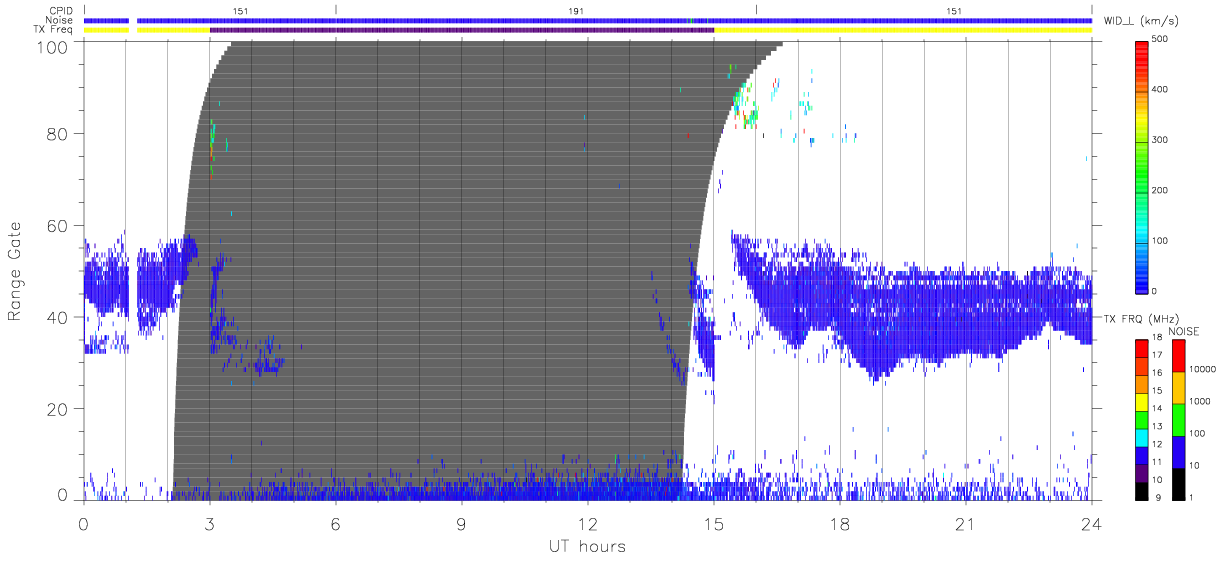
Task: Click the 24 tick on UT hours axis
Action: coord(1091,523)
